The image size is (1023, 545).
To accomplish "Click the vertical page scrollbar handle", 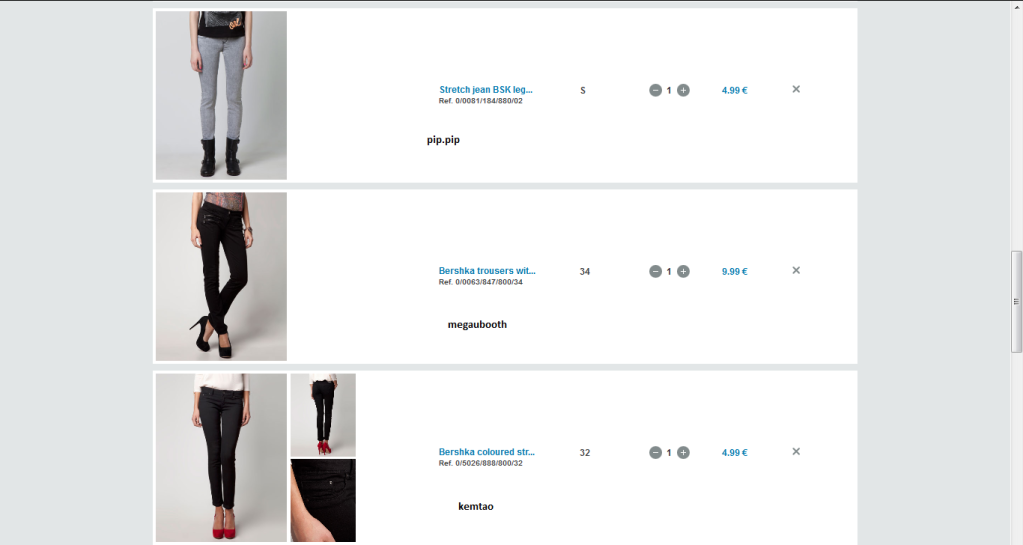I will [1016, 302].
